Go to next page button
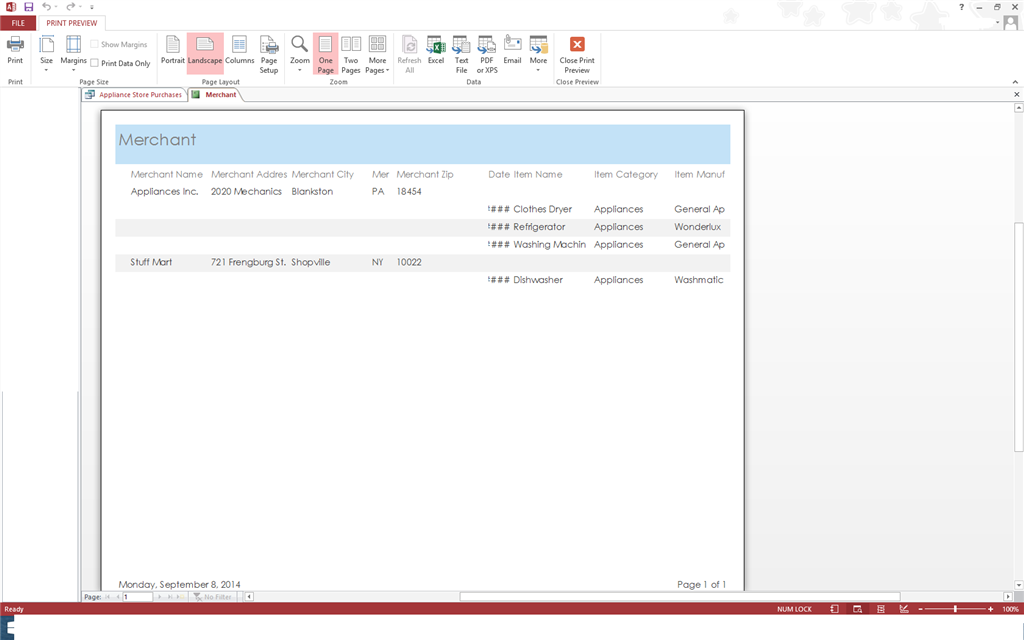The height and width of the screenshot is (640, 1024). pyautogui.click(x=159, y=597)
